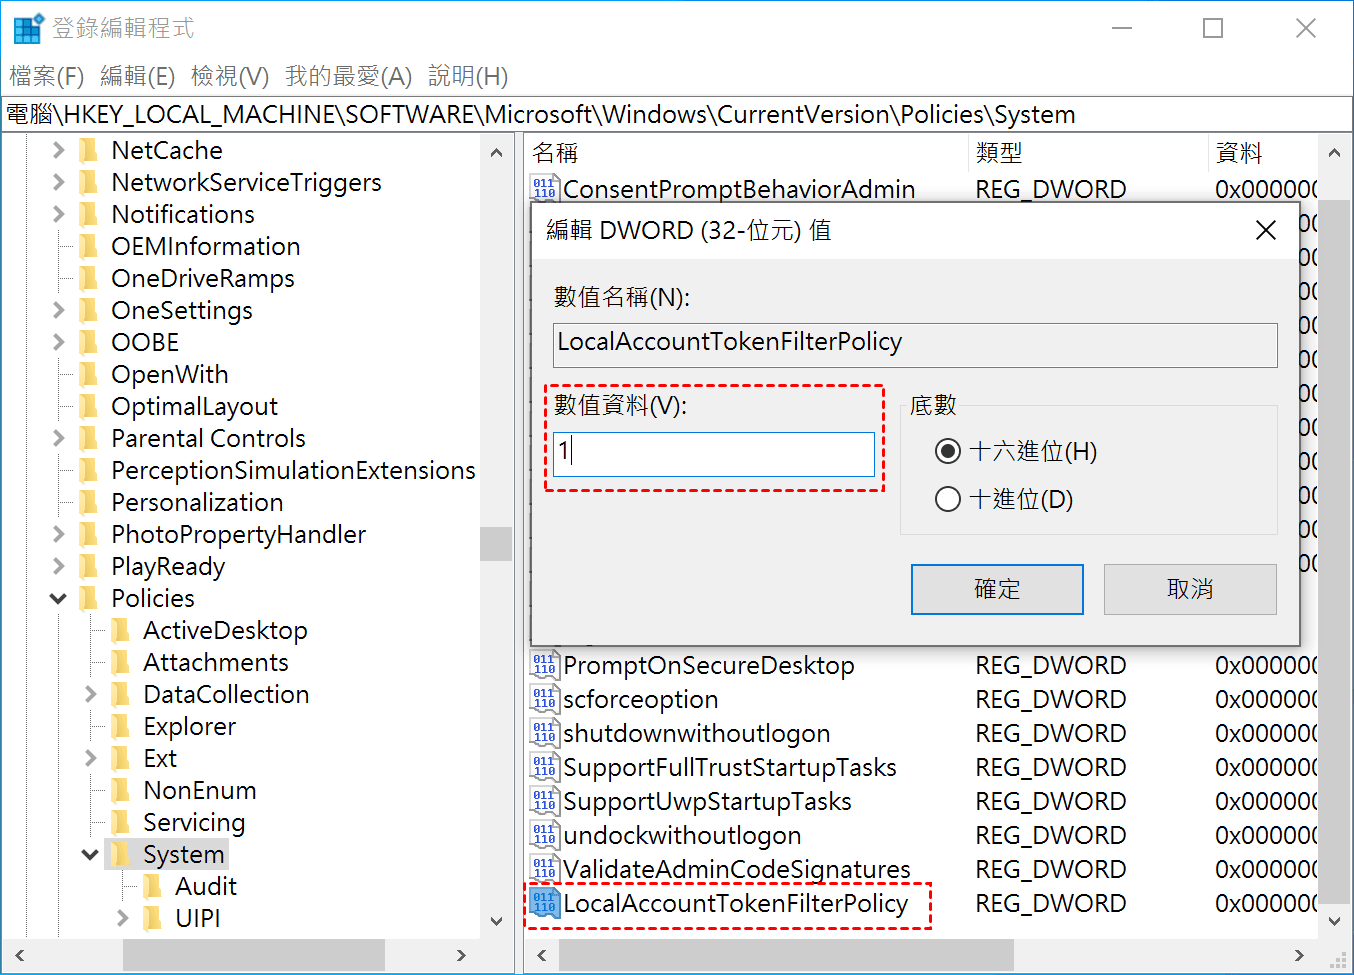This screenshot has height=975, width=1354.
Task: Close the 編輯 DWORD dialog
Action: coord(1265,230)
